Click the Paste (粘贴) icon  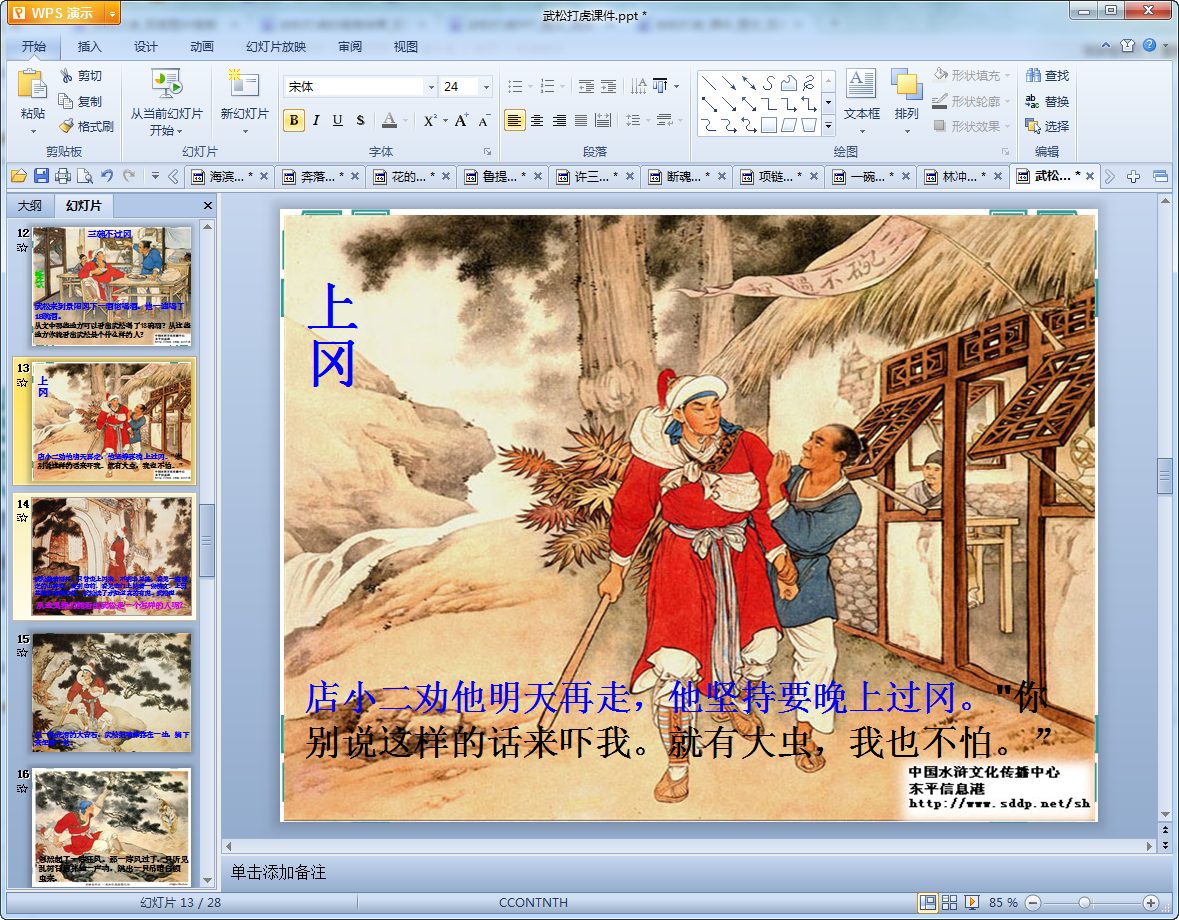coord(32,84)
